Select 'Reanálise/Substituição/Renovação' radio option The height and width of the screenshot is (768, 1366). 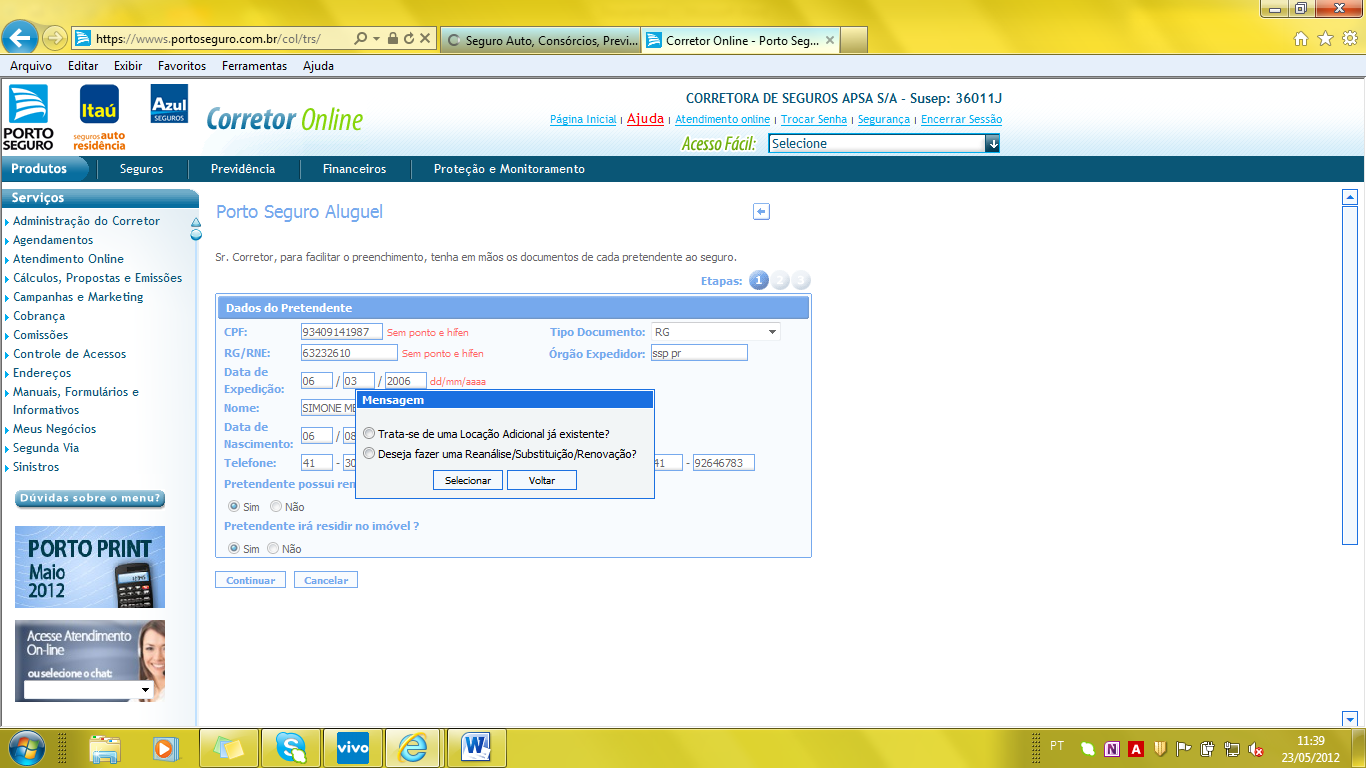click(370, 453)
